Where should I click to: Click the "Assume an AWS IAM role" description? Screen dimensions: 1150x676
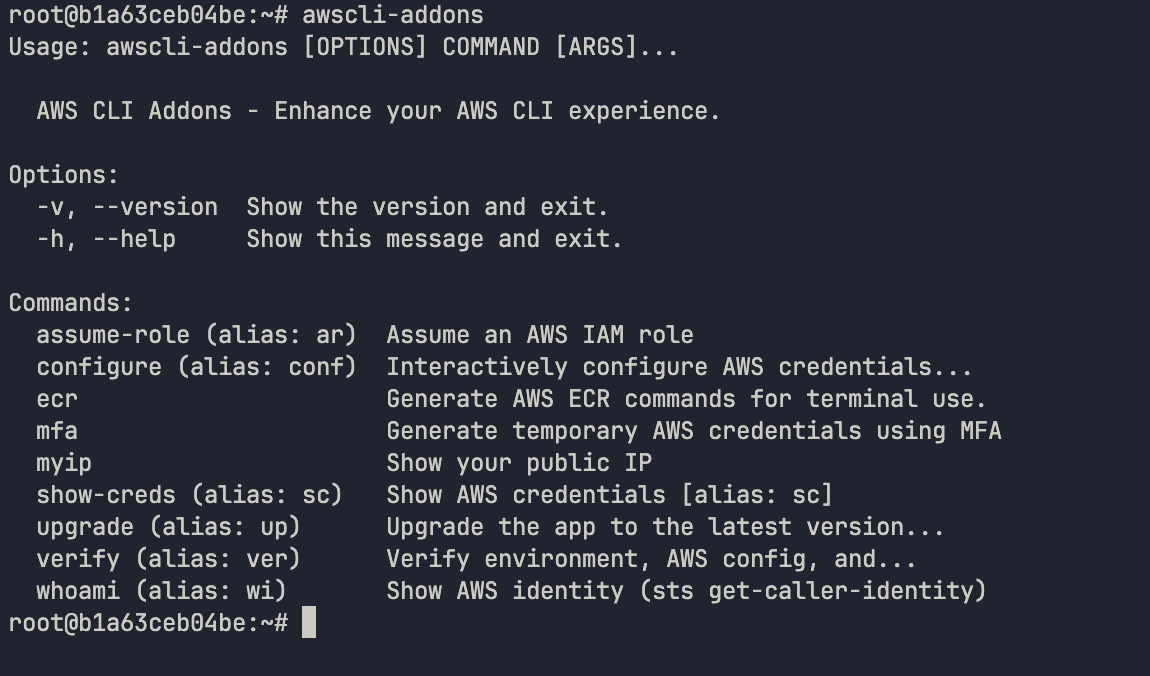[540, 334]
